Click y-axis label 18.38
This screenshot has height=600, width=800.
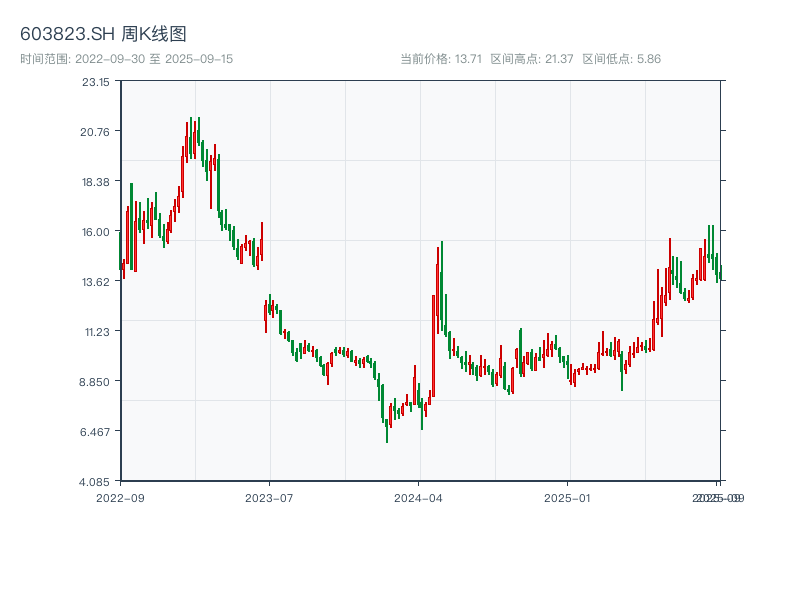(96, 182)
